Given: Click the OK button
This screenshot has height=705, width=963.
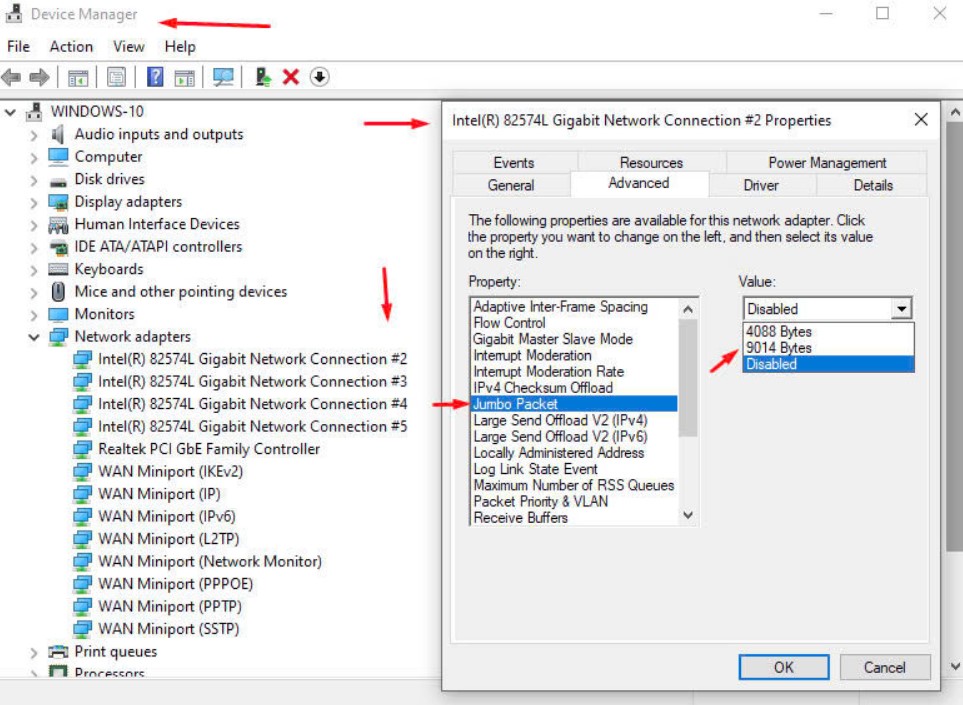Looking at the screenshot, I should click(783, 667).
